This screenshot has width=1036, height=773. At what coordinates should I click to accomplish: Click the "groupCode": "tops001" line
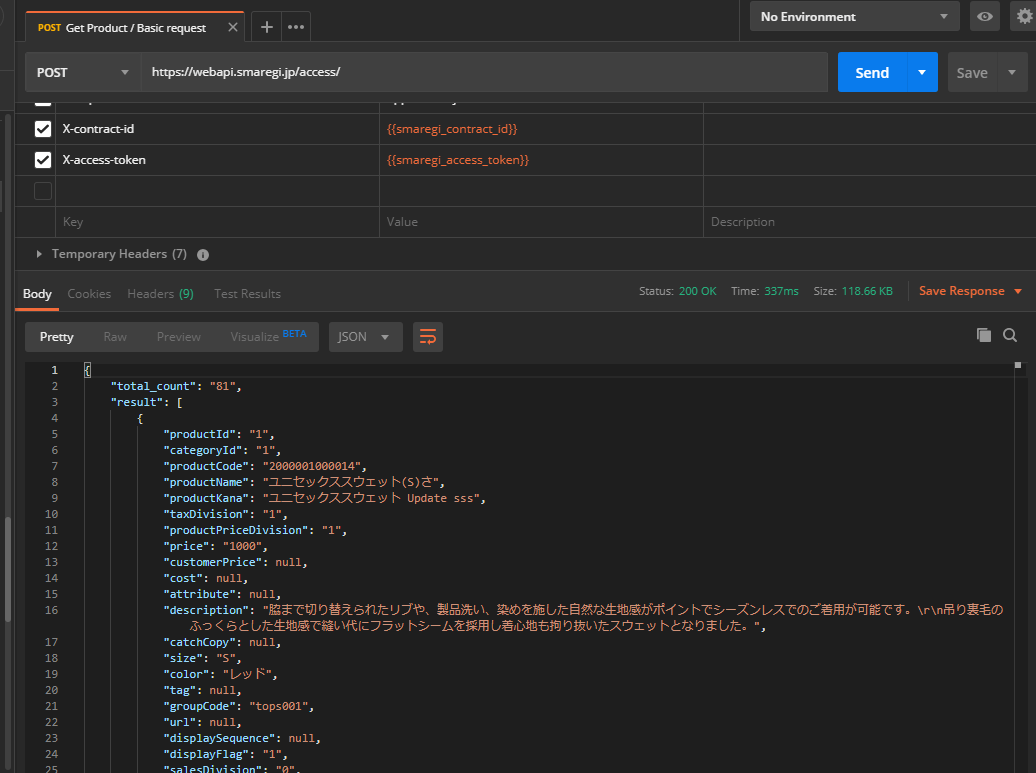click(x=239, y=706)
